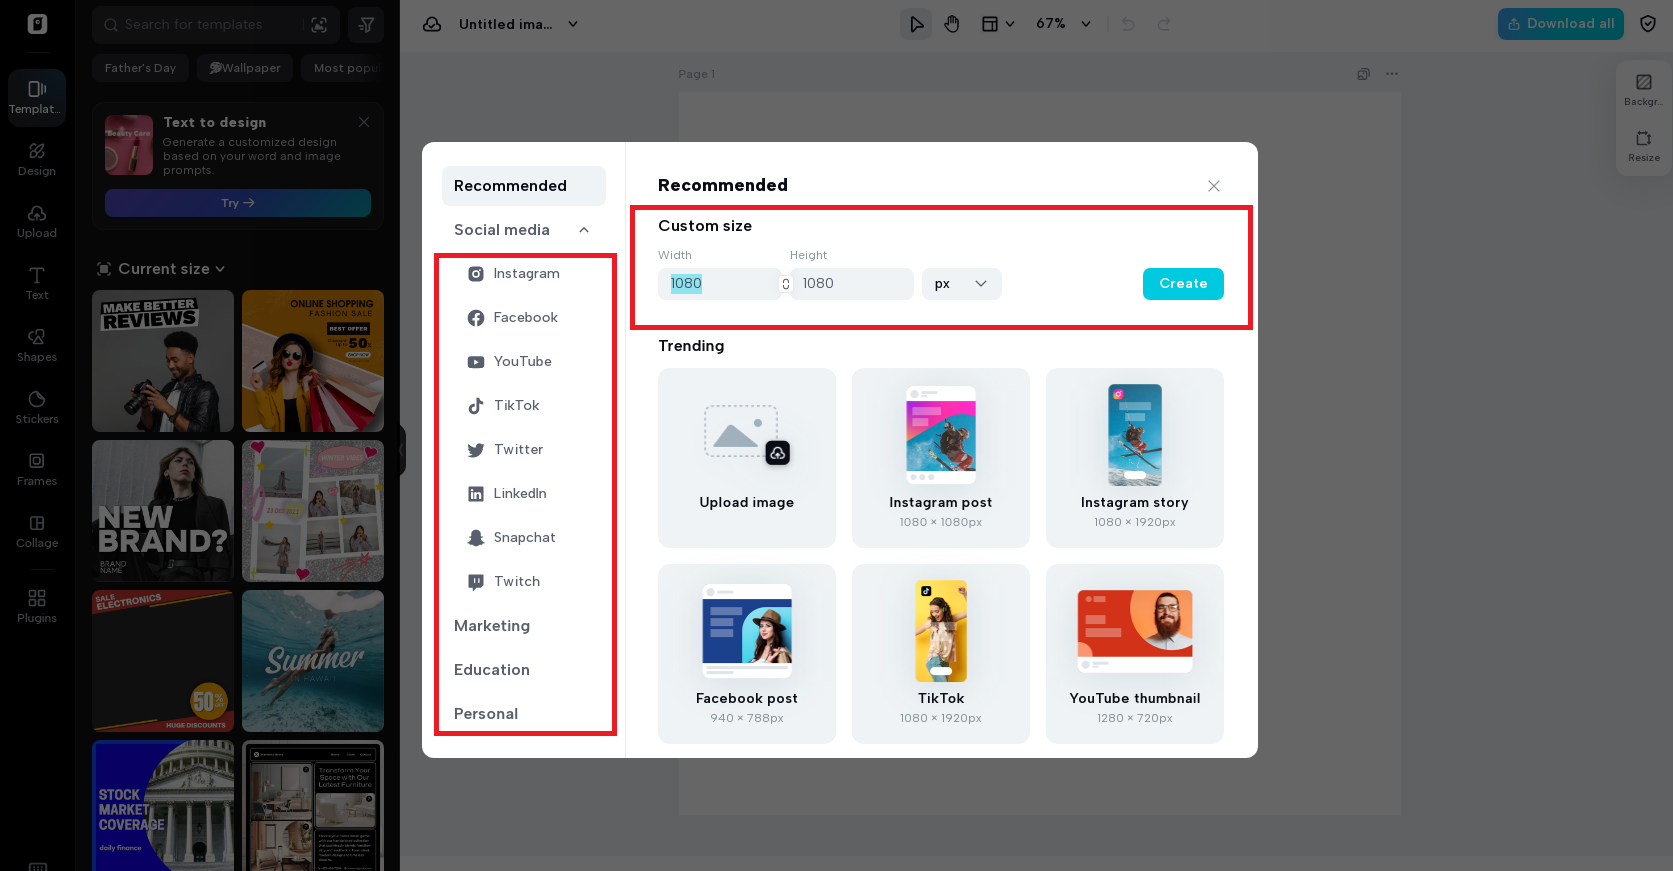Open the Frames sidebar panel

pos(37,470)
